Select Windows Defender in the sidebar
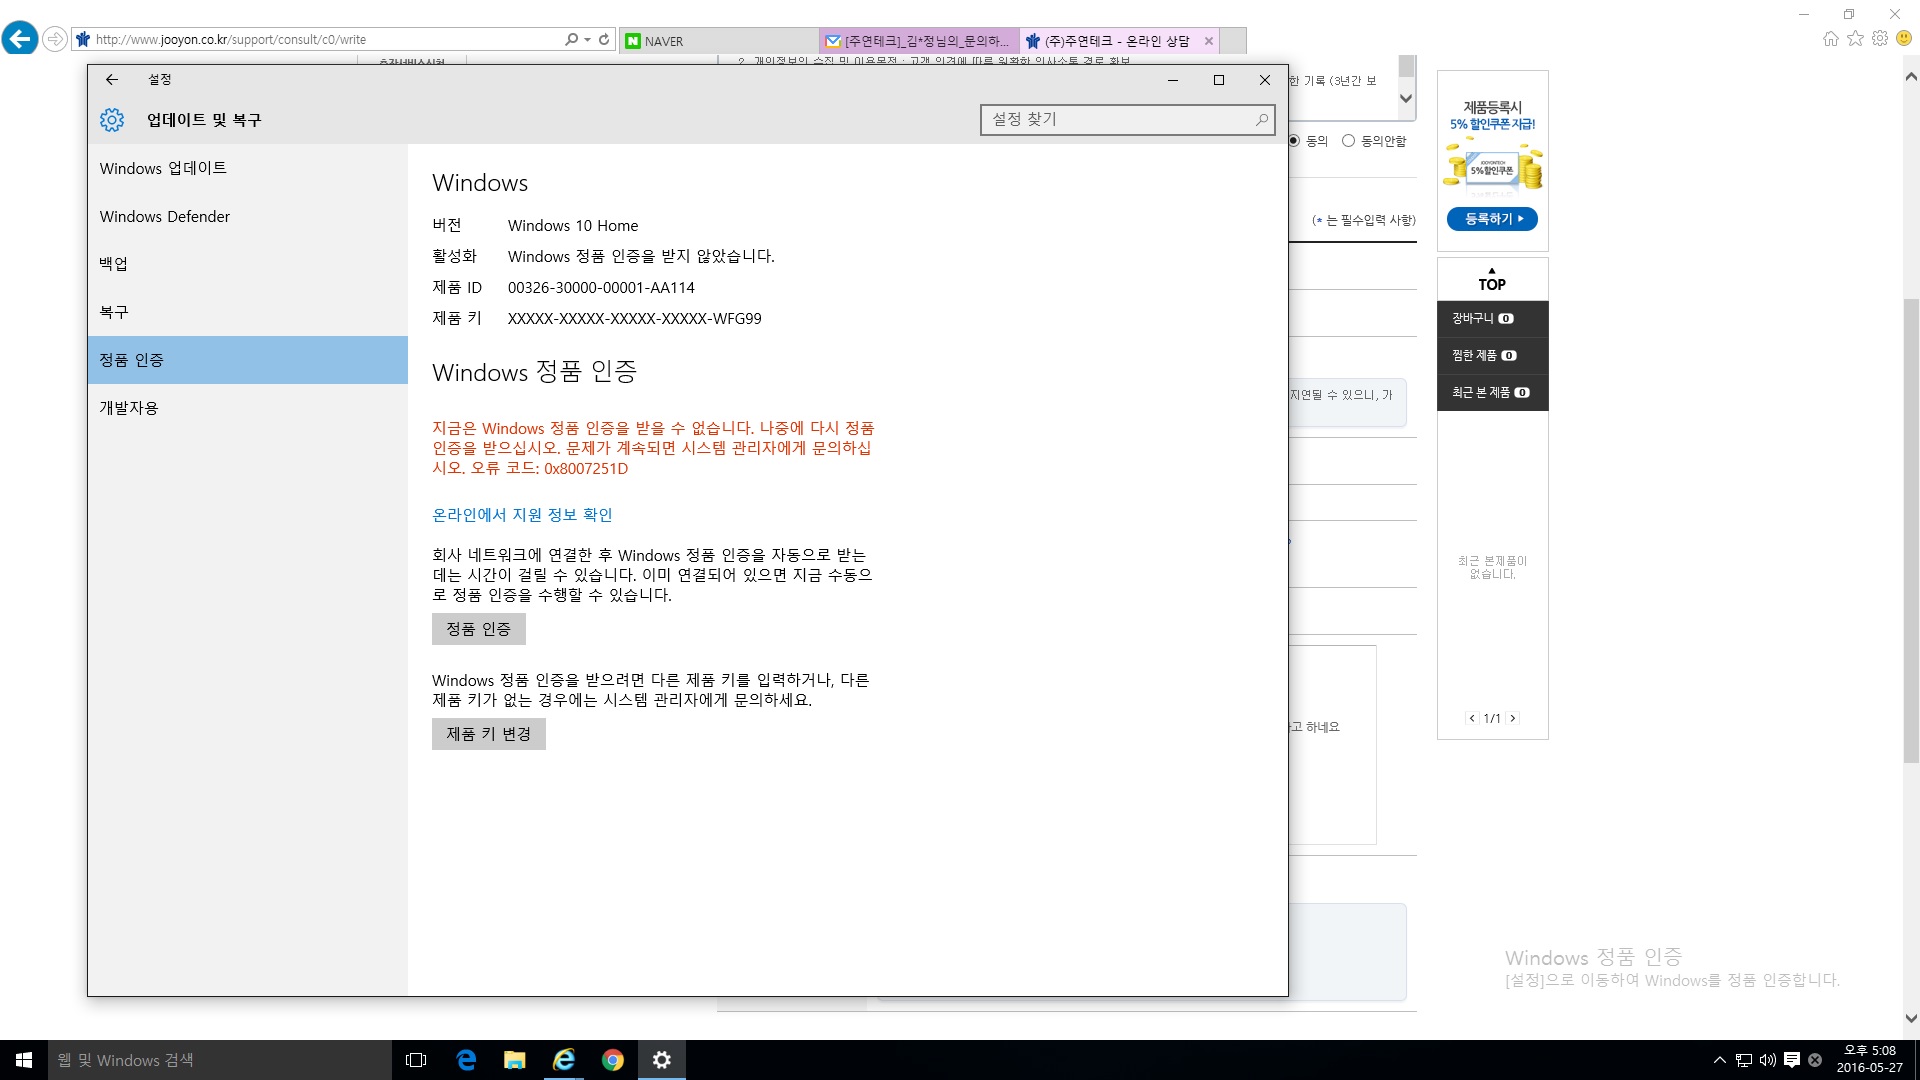 tap(248, 216)
